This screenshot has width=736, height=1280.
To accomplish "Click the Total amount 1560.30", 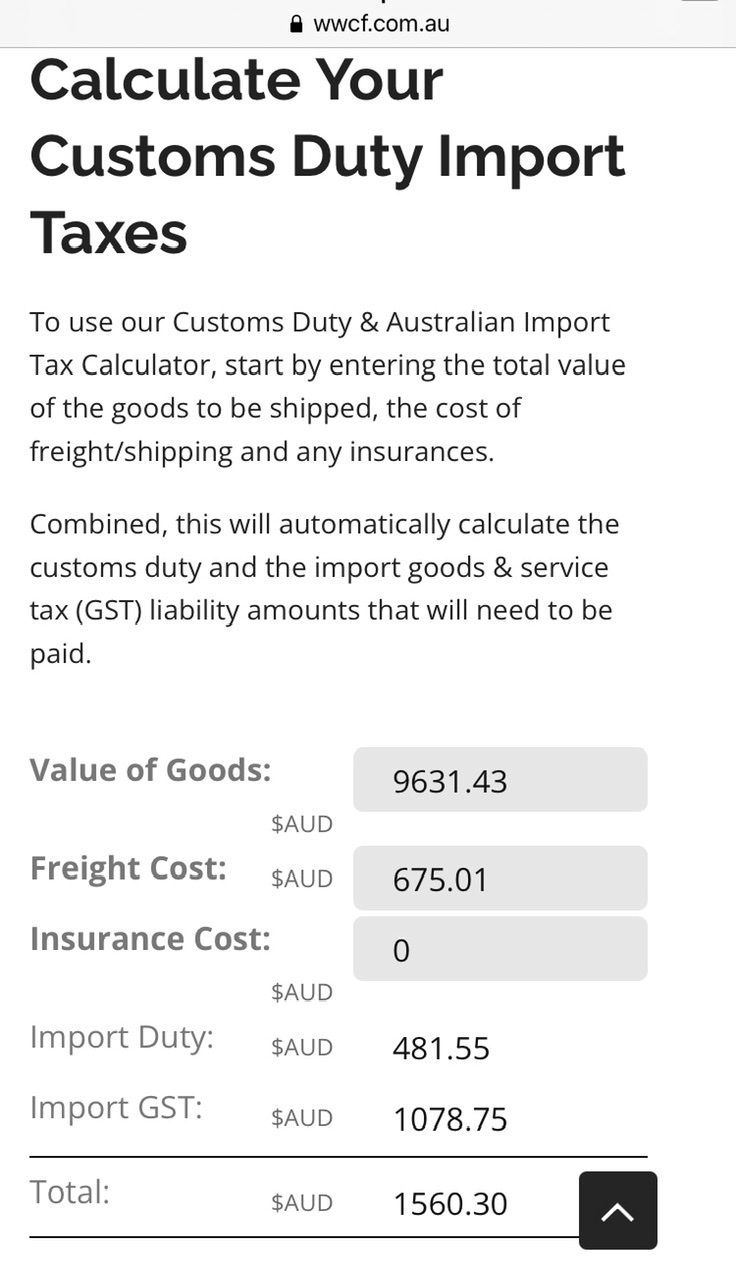I will (x=450, y=1204).
